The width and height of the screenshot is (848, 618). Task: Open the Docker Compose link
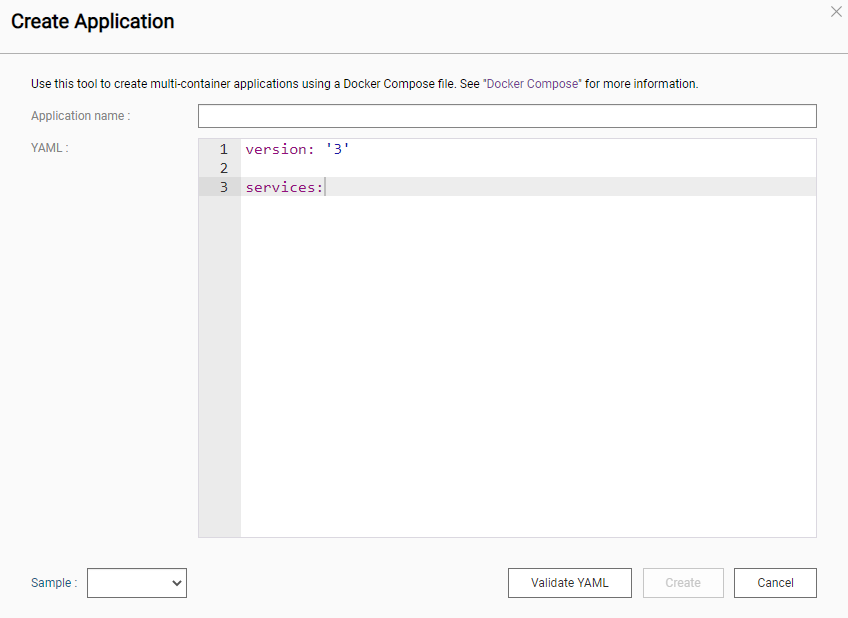pos(532,84)
